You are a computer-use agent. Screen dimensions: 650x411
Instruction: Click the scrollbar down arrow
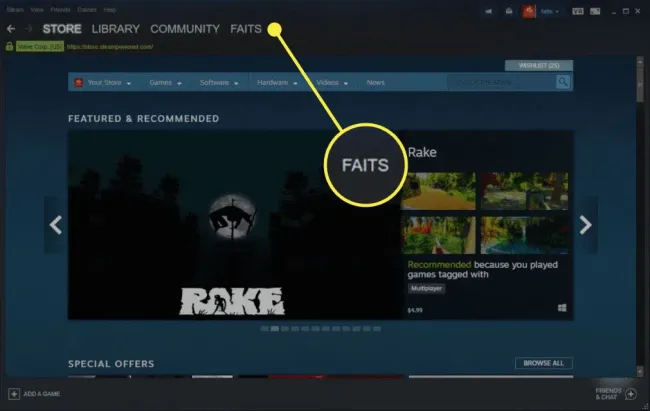pyautogui.click(x=640, y=371)
